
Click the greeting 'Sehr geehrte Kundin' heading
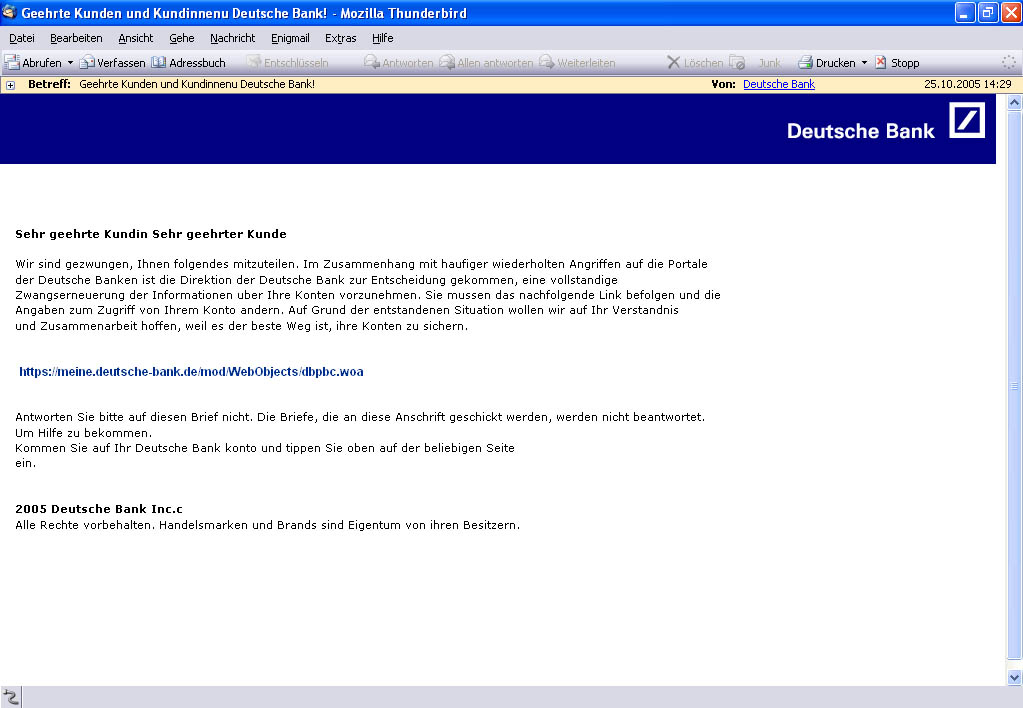151,234
